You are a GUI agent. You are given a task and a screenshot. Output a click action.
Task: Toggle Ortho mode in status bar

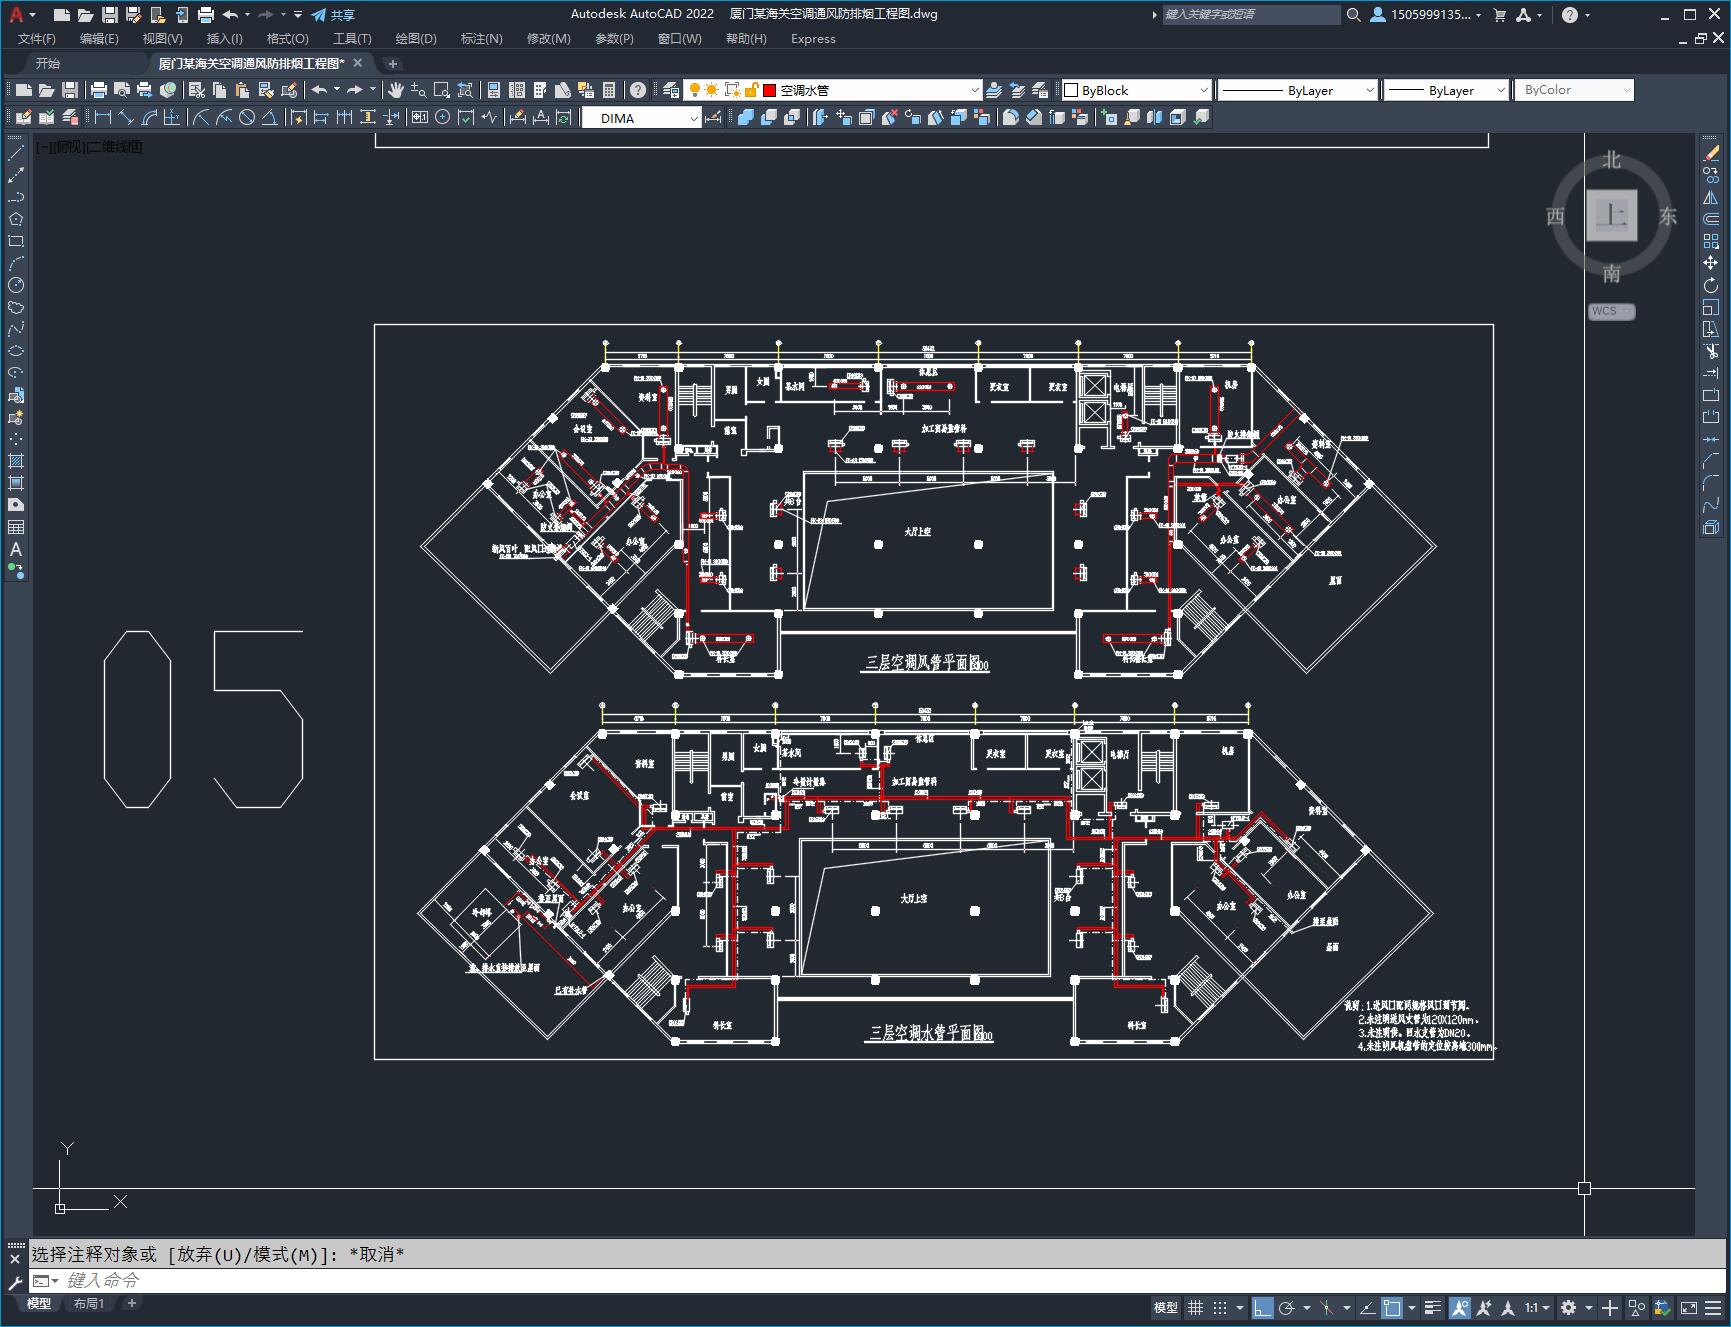coord(1262,1307)
